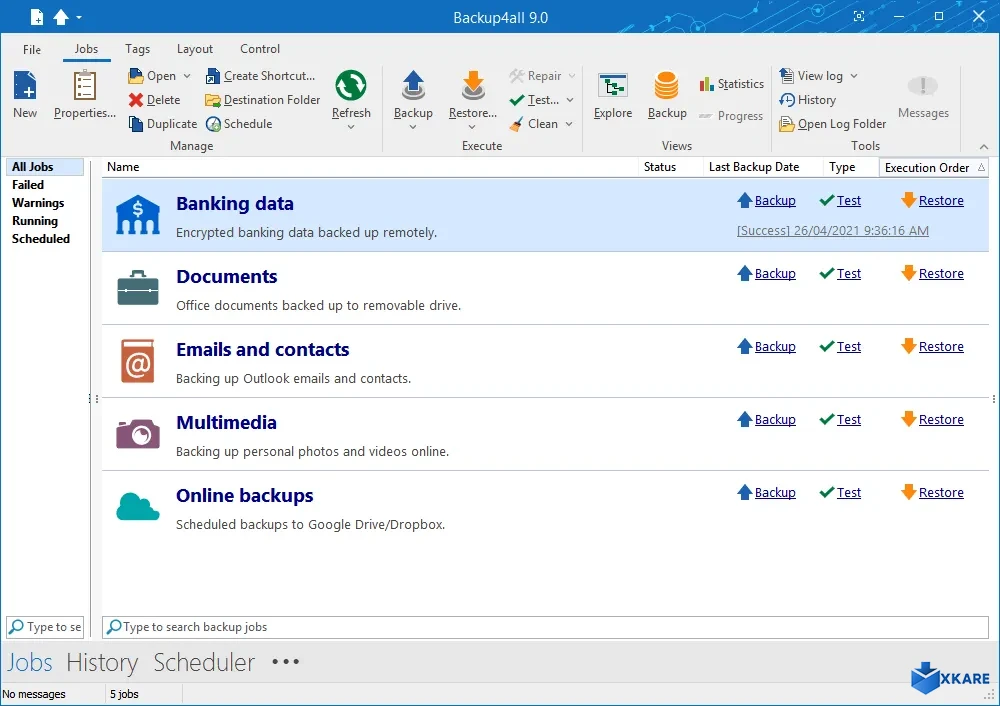The width and height of the screenshot is (1000, 706).
Task: Click the Banking data bank icon
Action: click(x=138, y=215)
